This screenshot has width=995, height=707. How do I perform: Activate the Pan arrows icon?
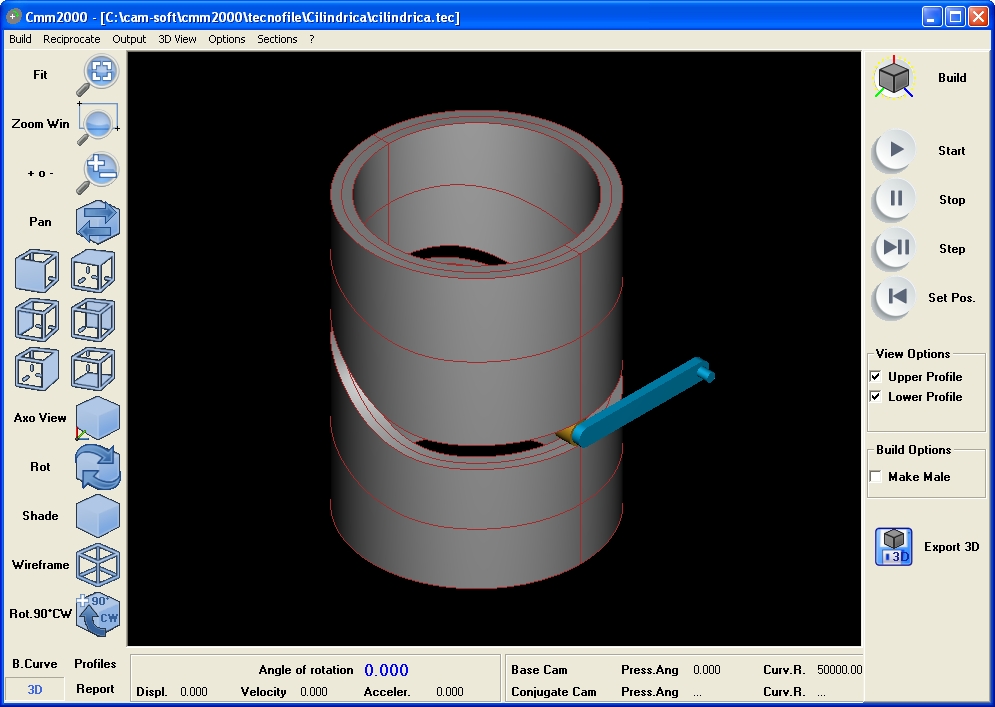[x=98, y=222]
